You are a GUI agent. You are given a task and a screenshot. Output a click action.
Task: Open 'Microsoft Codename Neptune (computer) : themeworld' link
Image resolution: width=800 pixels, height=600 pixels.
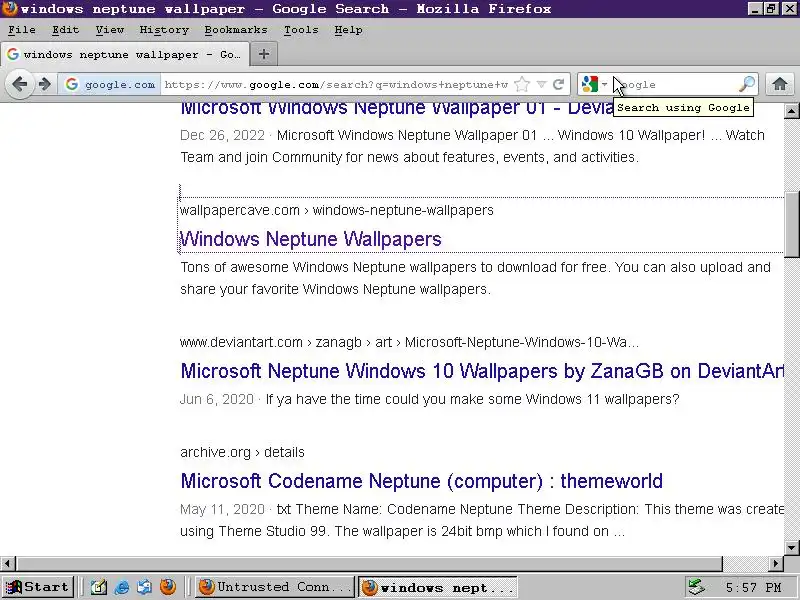[x=421, y=481]
